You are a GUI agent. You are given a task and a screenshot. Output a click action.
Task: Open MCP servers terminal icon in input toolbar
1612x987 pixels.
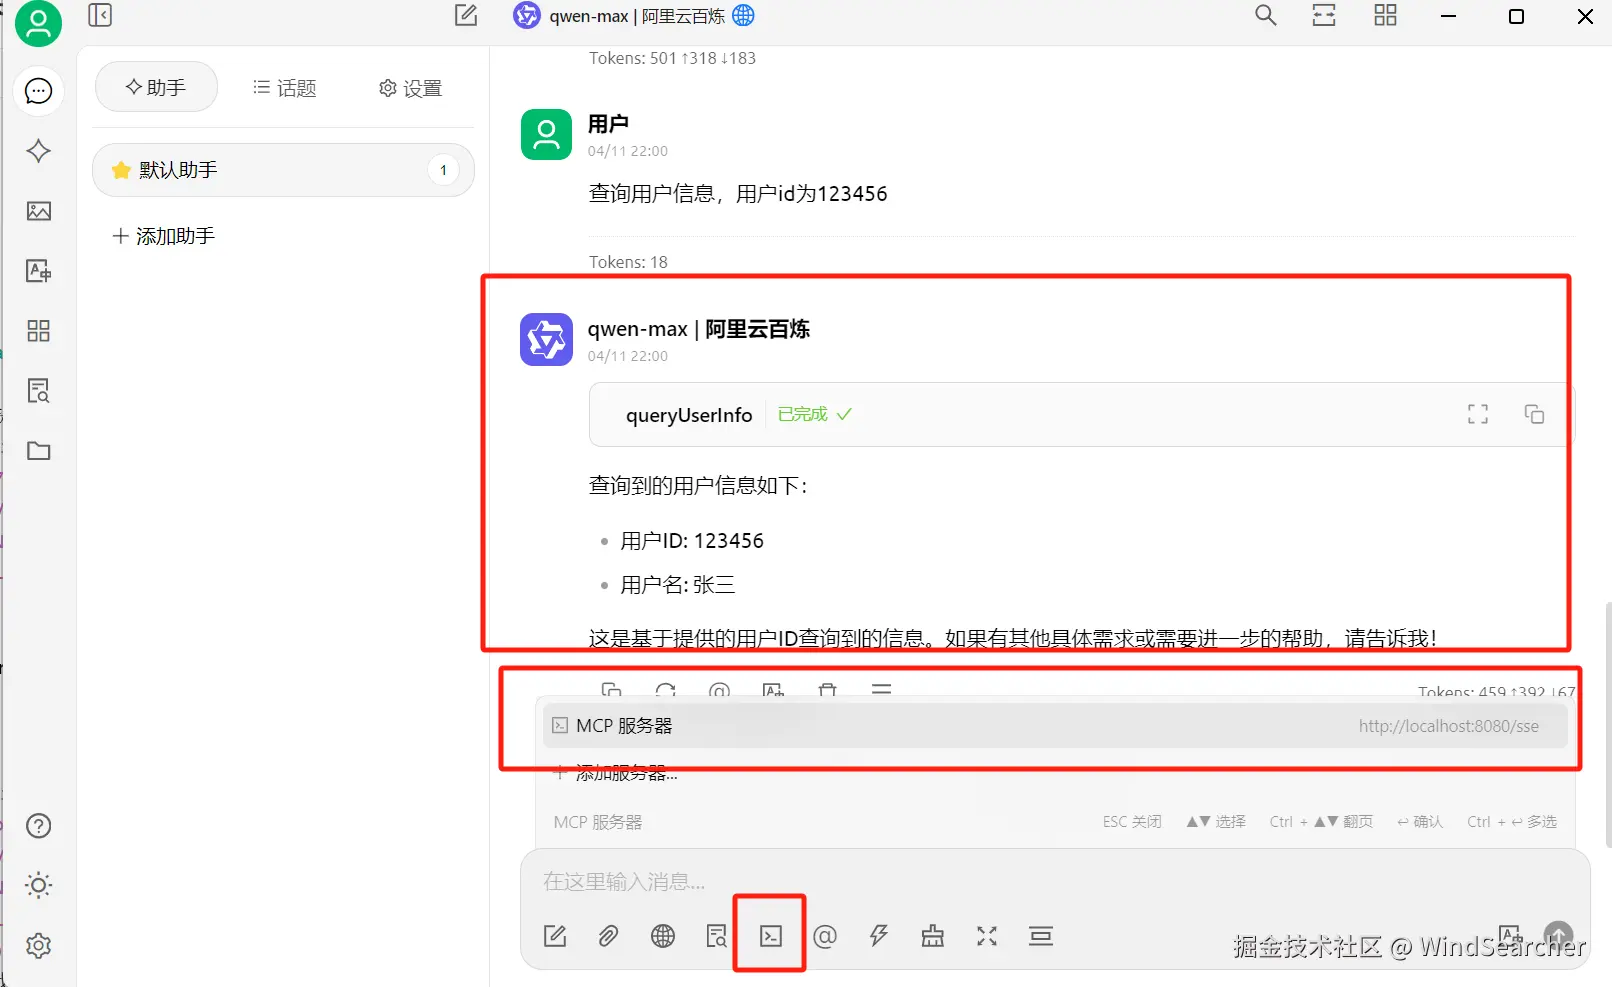tap(771, 936)
